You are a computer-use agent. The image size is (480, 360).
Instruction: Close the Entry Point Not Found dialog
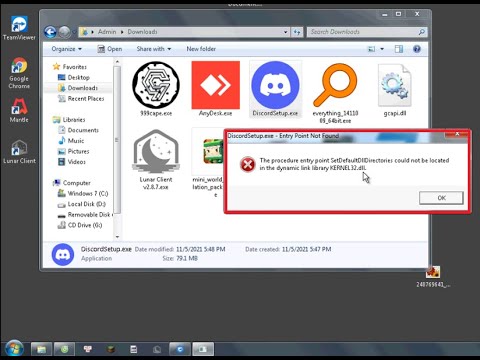tap(457, 134)
